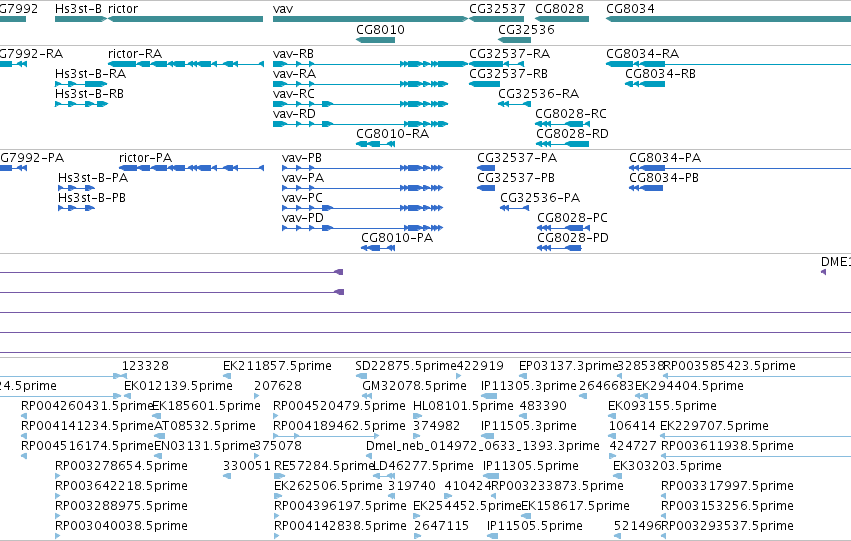Click the Dmel_neb_014972_0633_1393.3prime label

coord(483,447)
